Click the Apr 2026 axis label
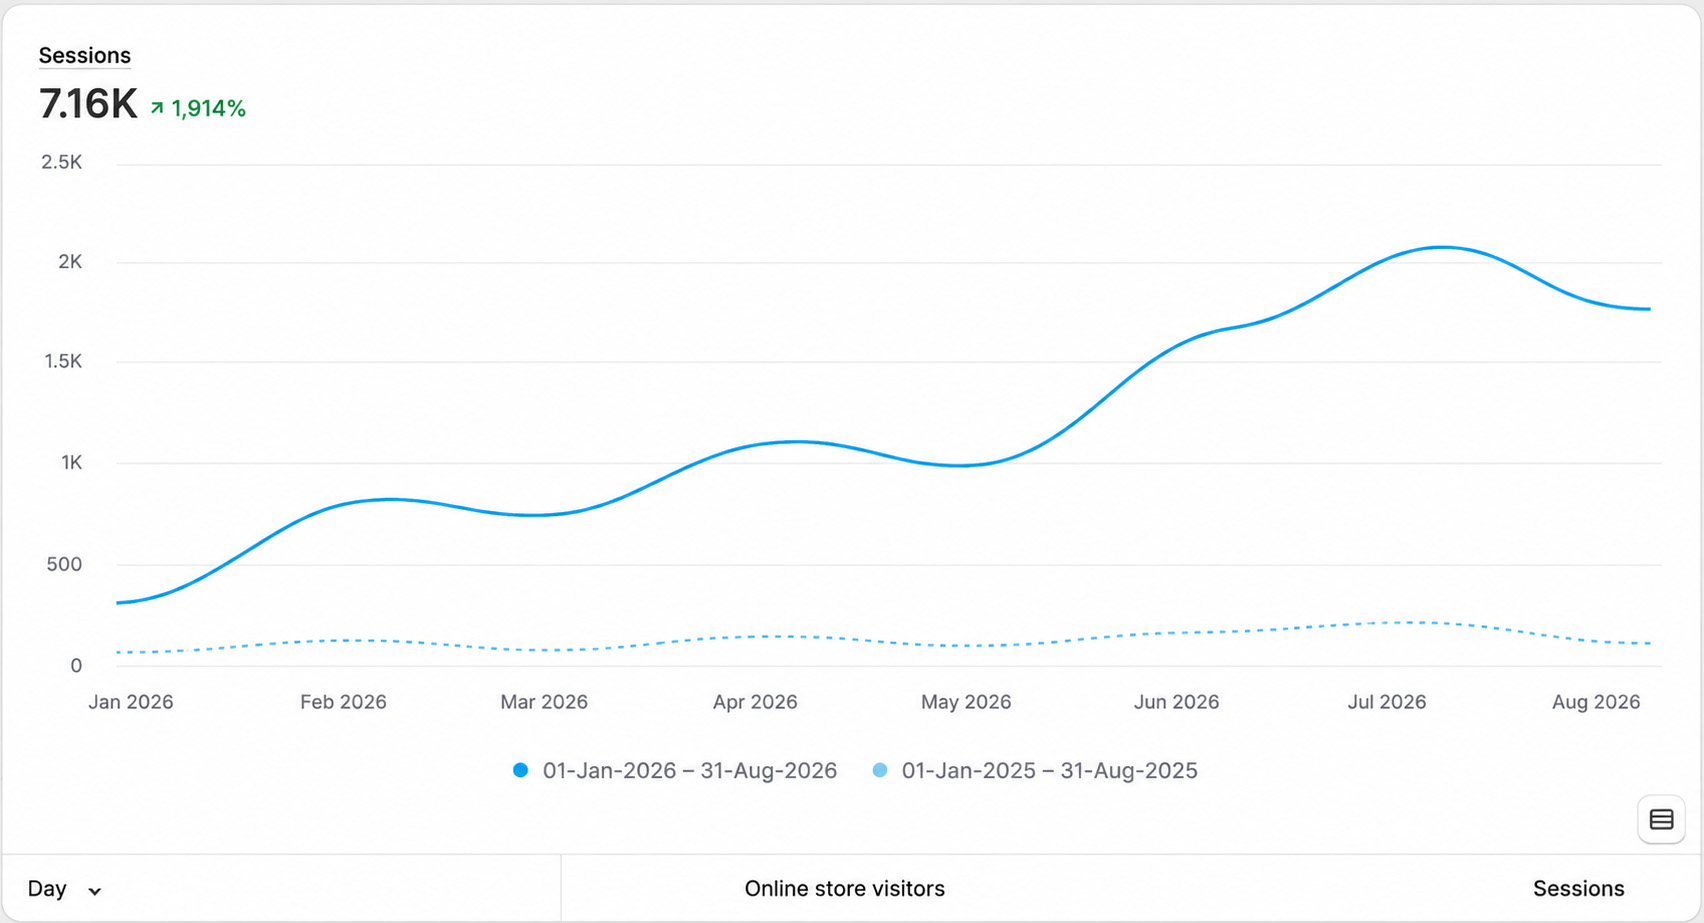The height and width of the screenshot is (923, 1704). [755, 702]
